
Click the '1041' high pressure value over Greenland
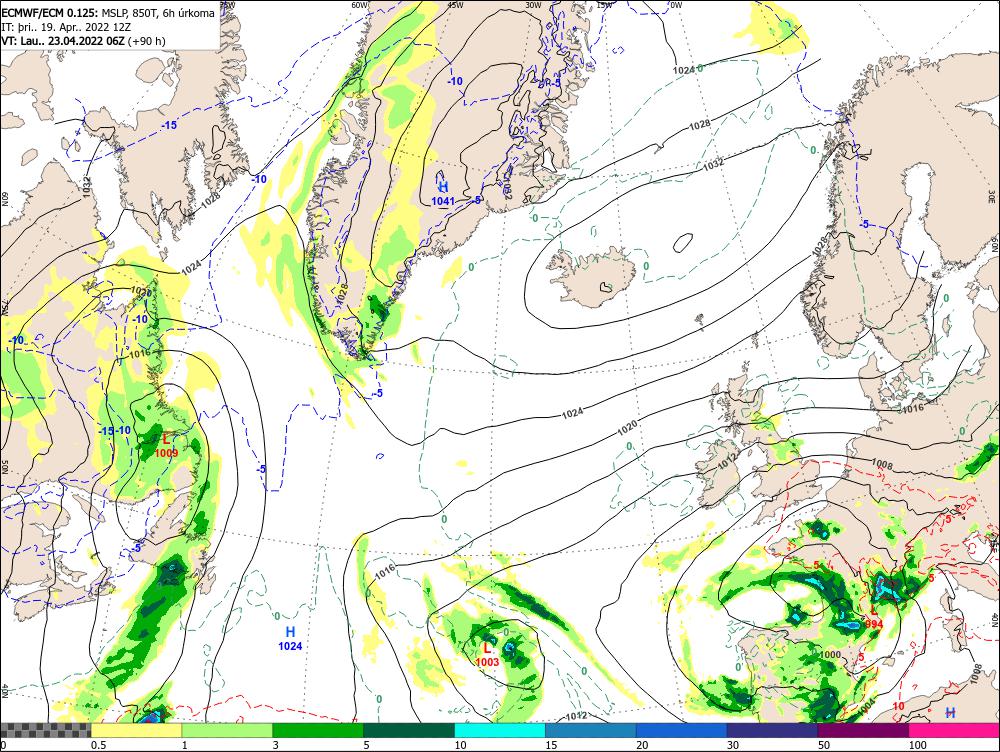click(443, 202)
